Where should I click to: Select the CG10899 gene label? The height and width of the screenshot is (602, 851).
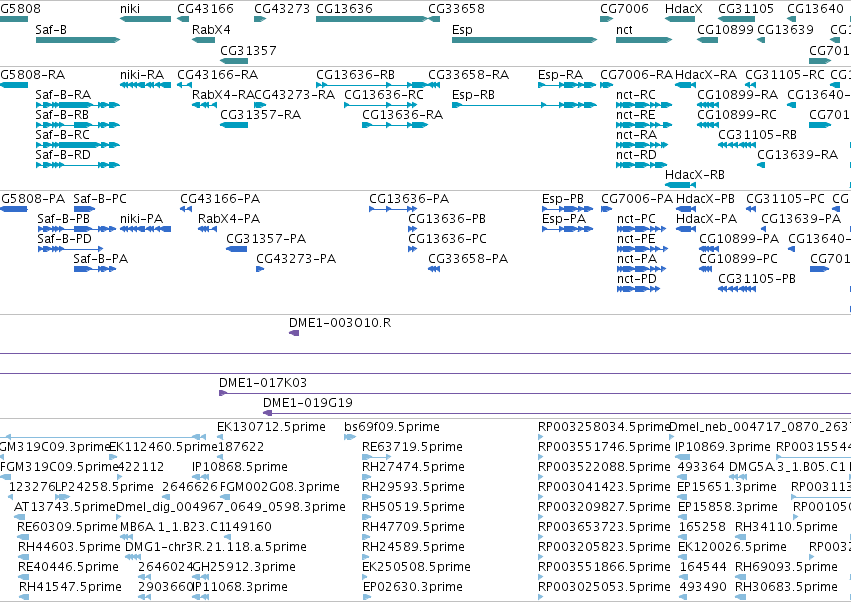pos(725,30)
